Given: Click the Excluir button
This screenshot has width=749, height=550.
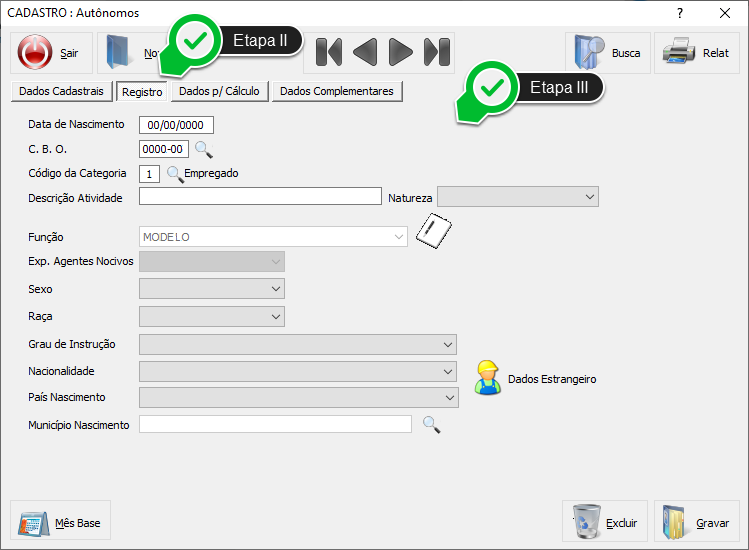Looking at the screenshot, I should tap(605, 522).
